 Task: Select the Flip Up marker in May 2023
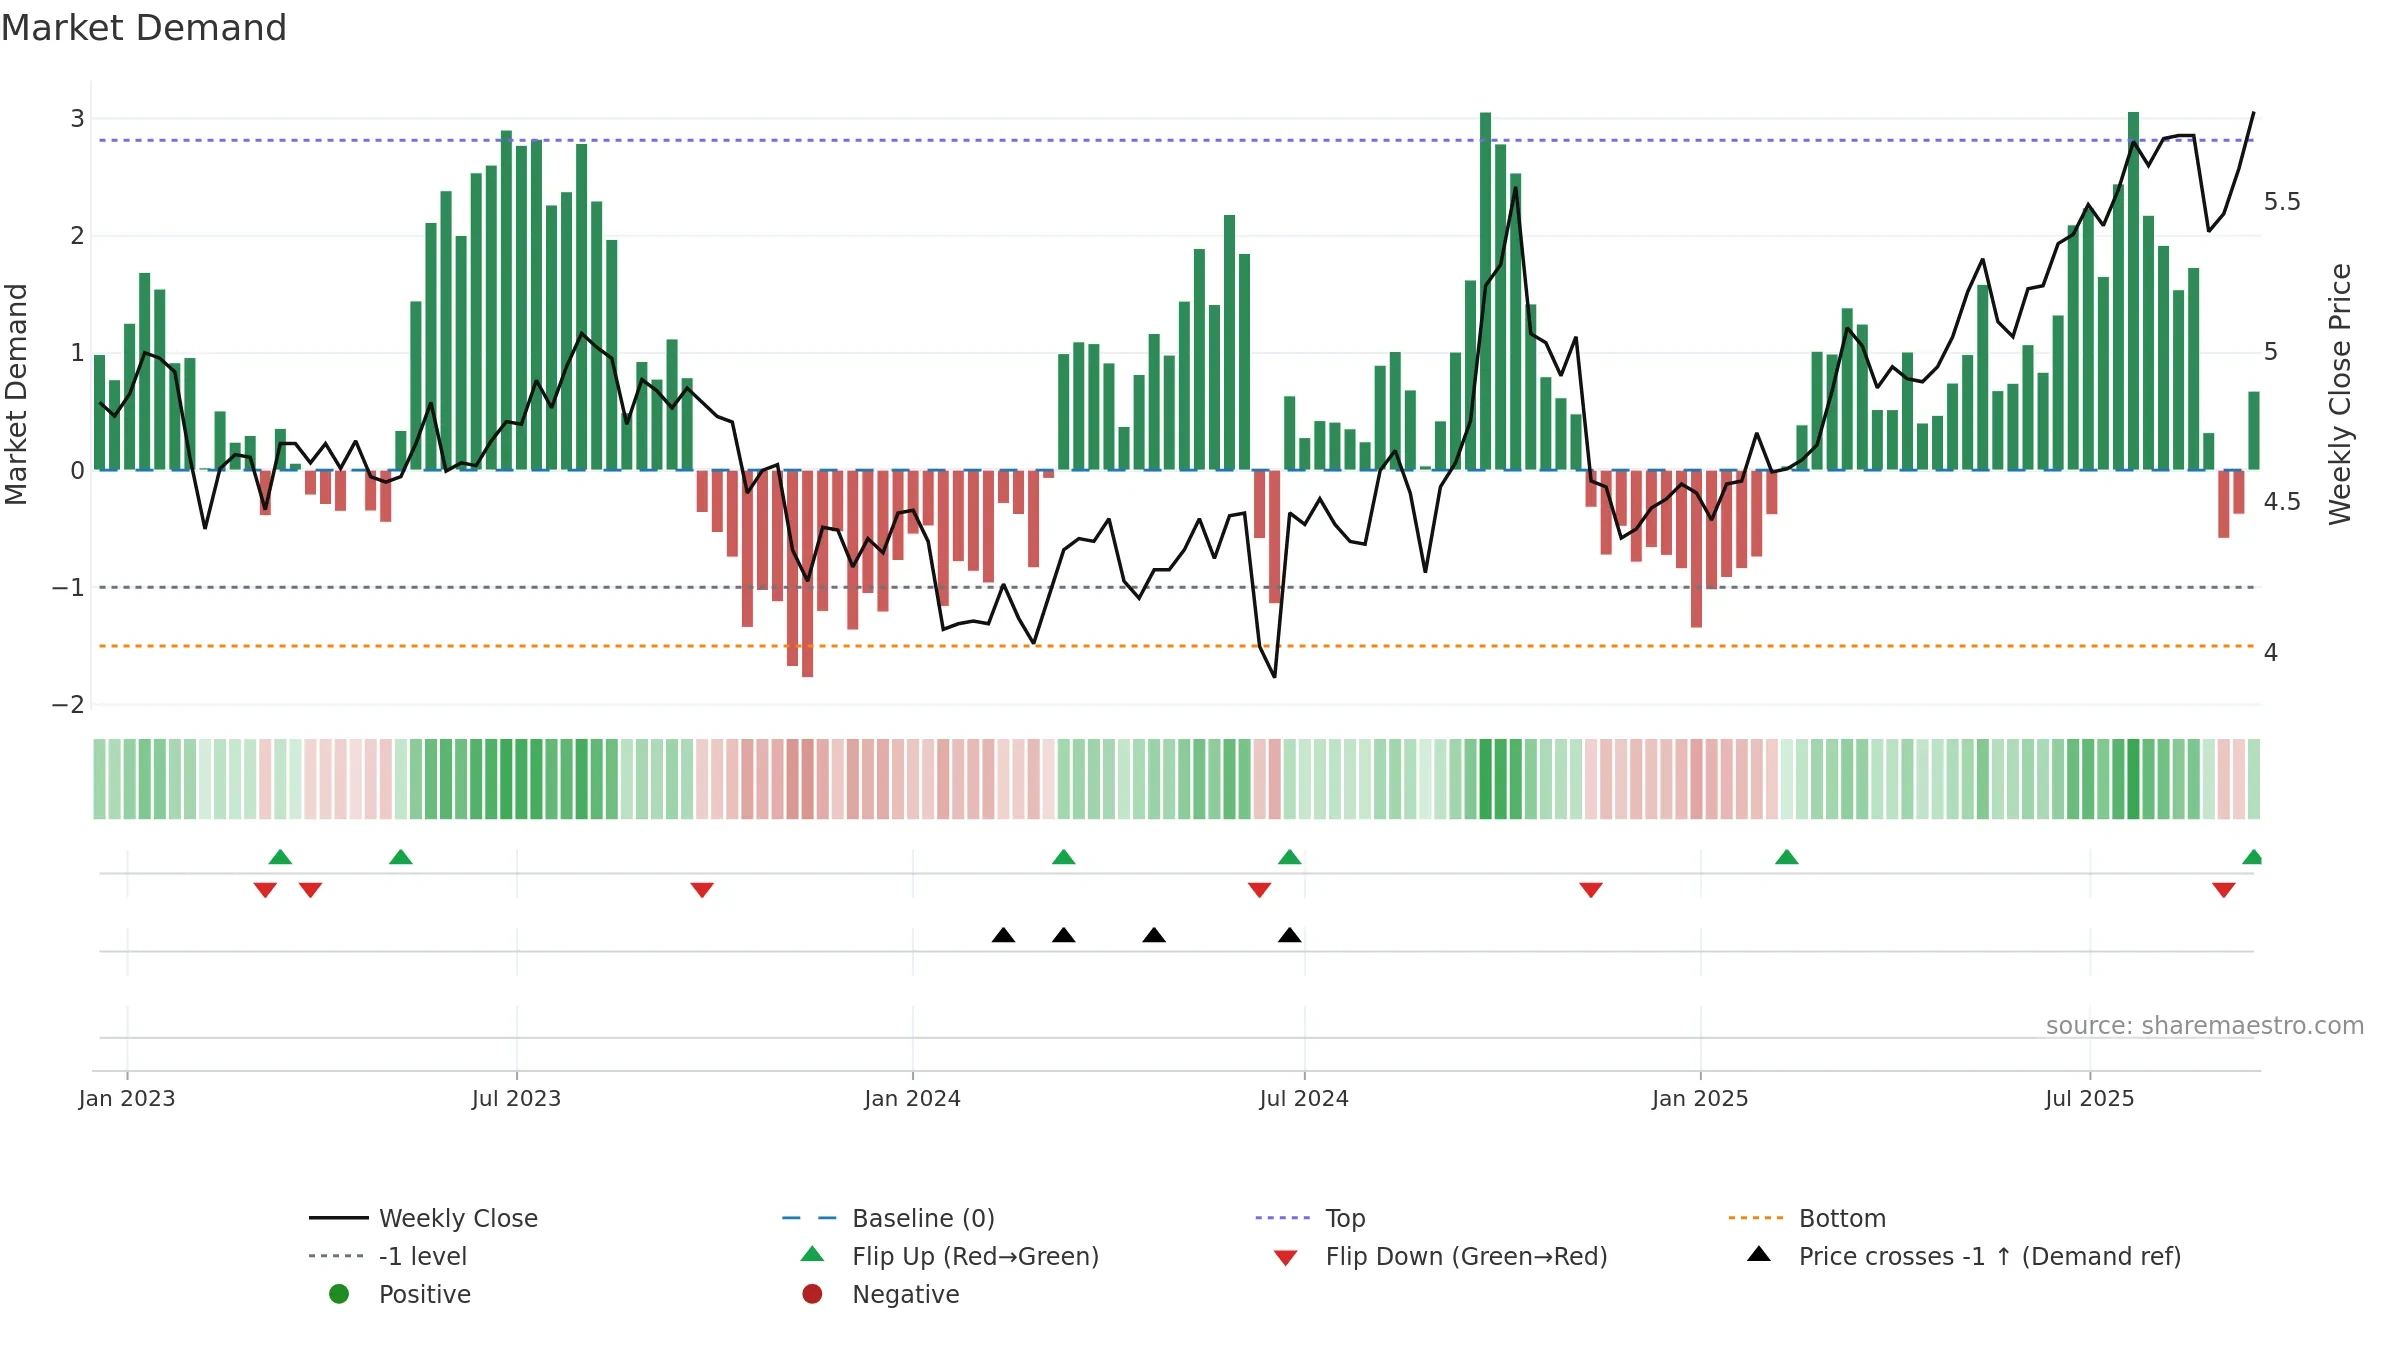tap(401, 857)
